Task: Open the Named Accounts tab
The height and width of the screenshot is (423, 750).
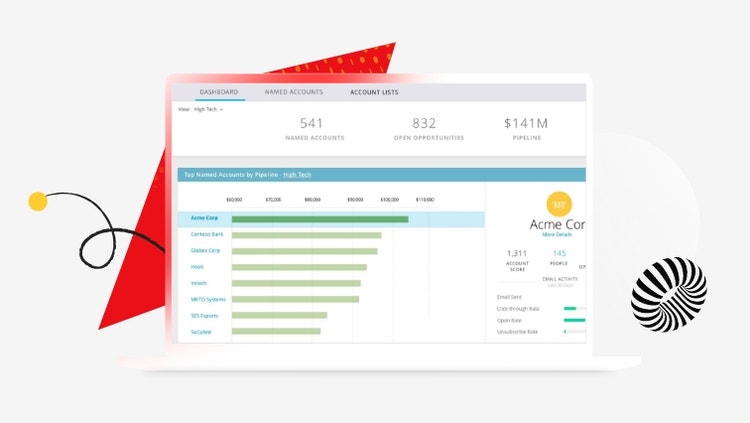Action: tap(293, 92)
